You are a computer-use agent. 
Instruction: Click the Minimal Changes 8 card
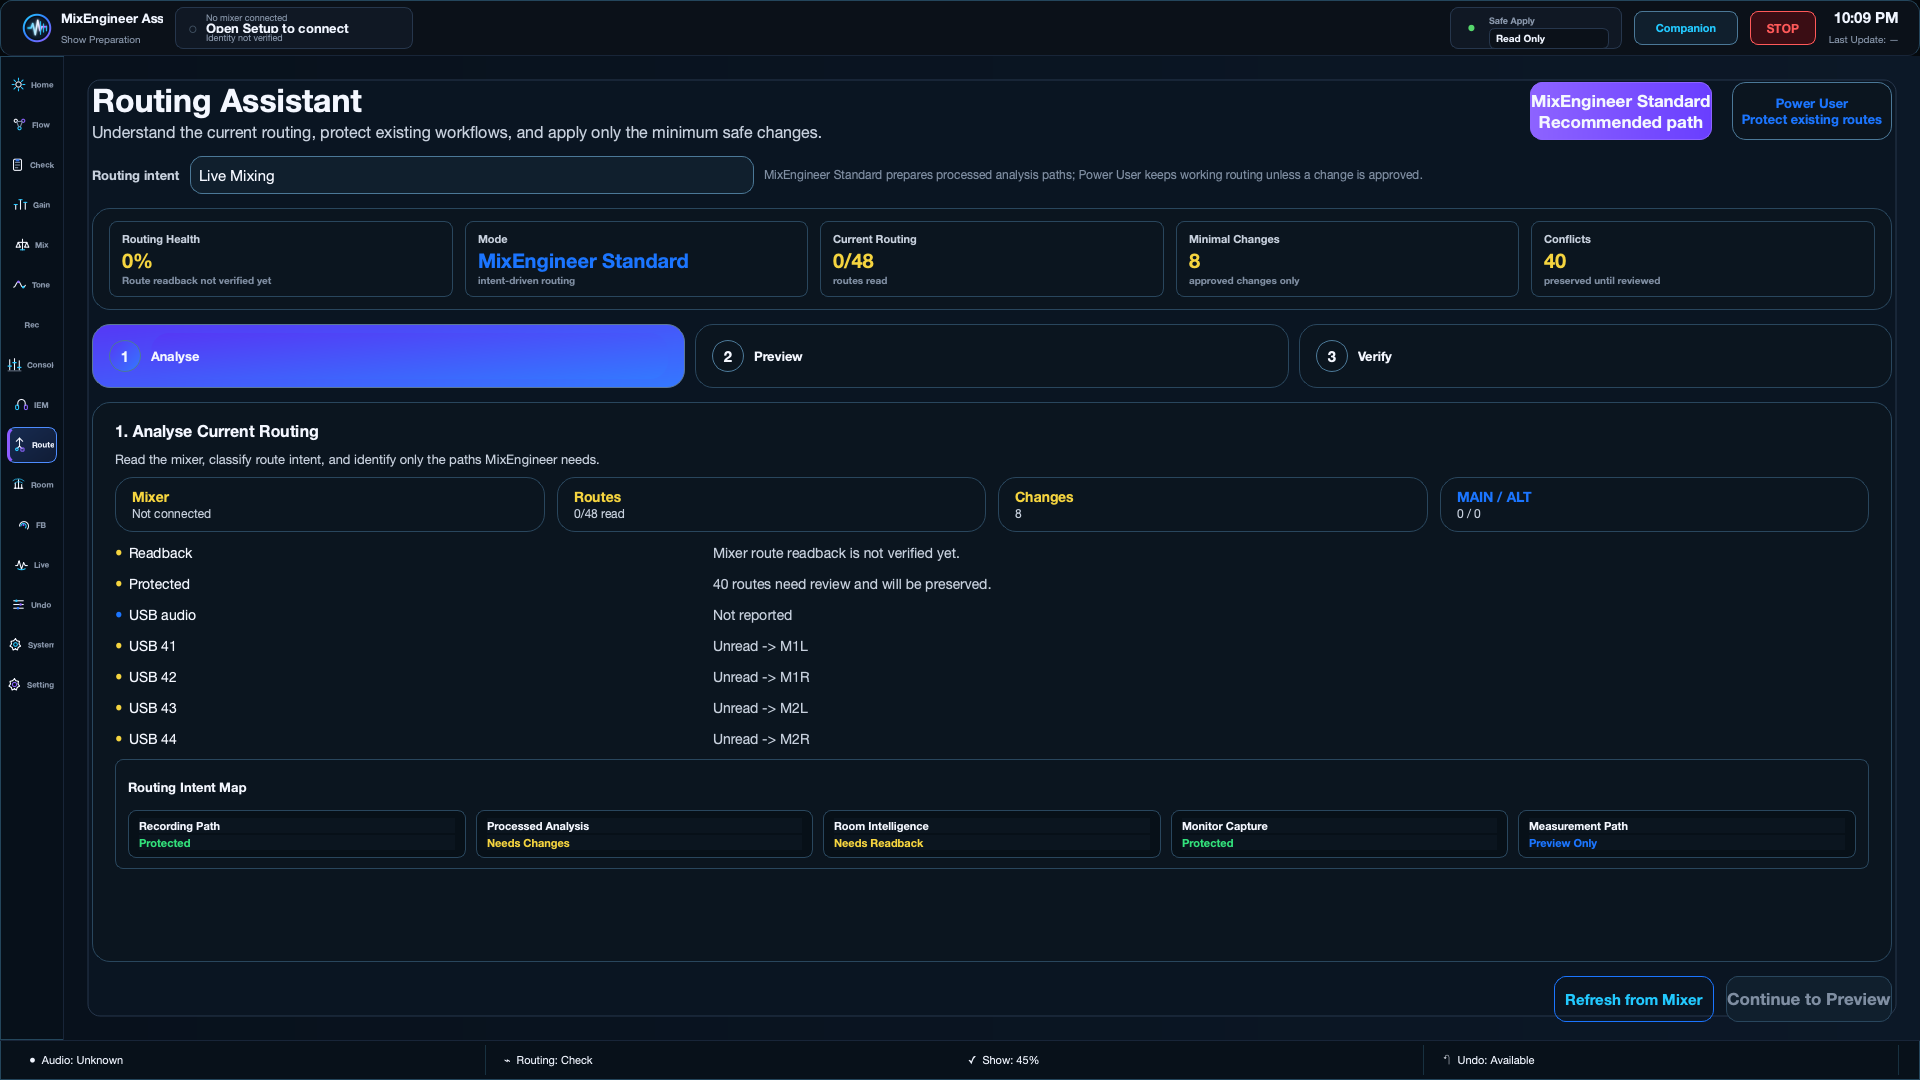click(x=1347, y=259)
